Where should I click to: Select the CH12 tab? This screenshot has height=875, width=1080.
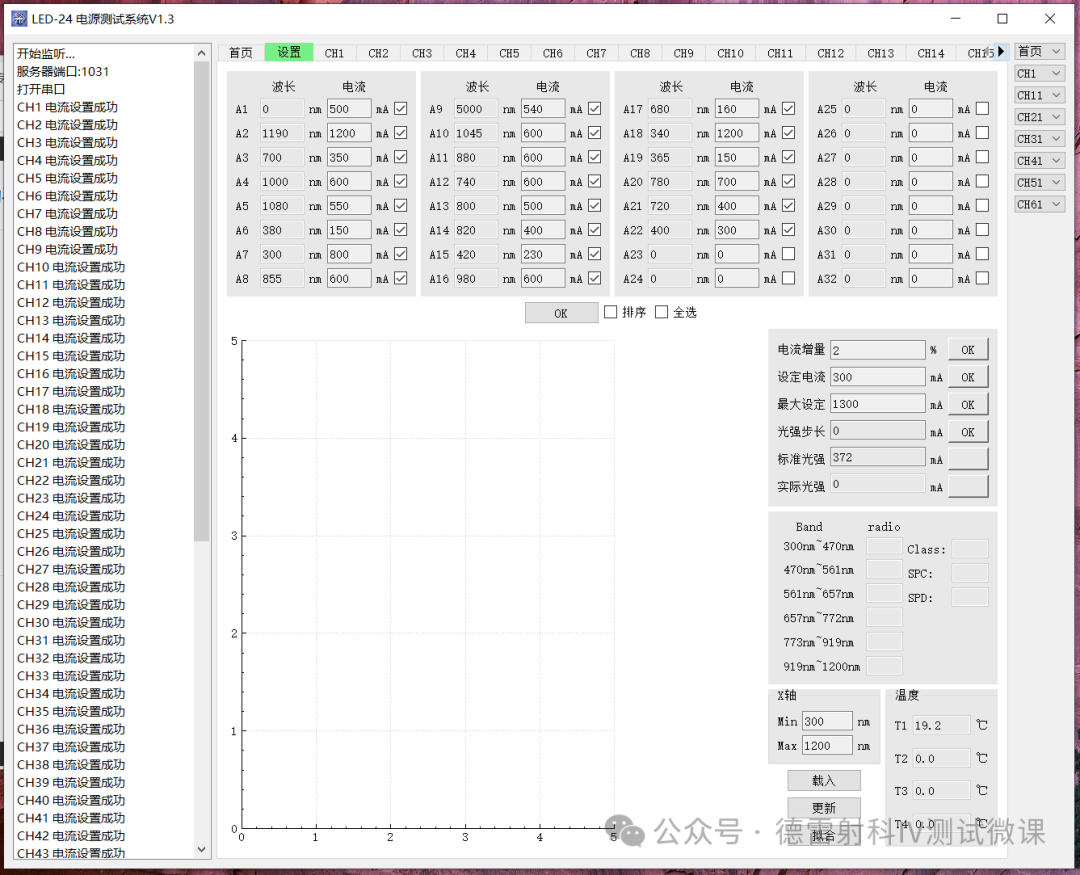[830, 53]
